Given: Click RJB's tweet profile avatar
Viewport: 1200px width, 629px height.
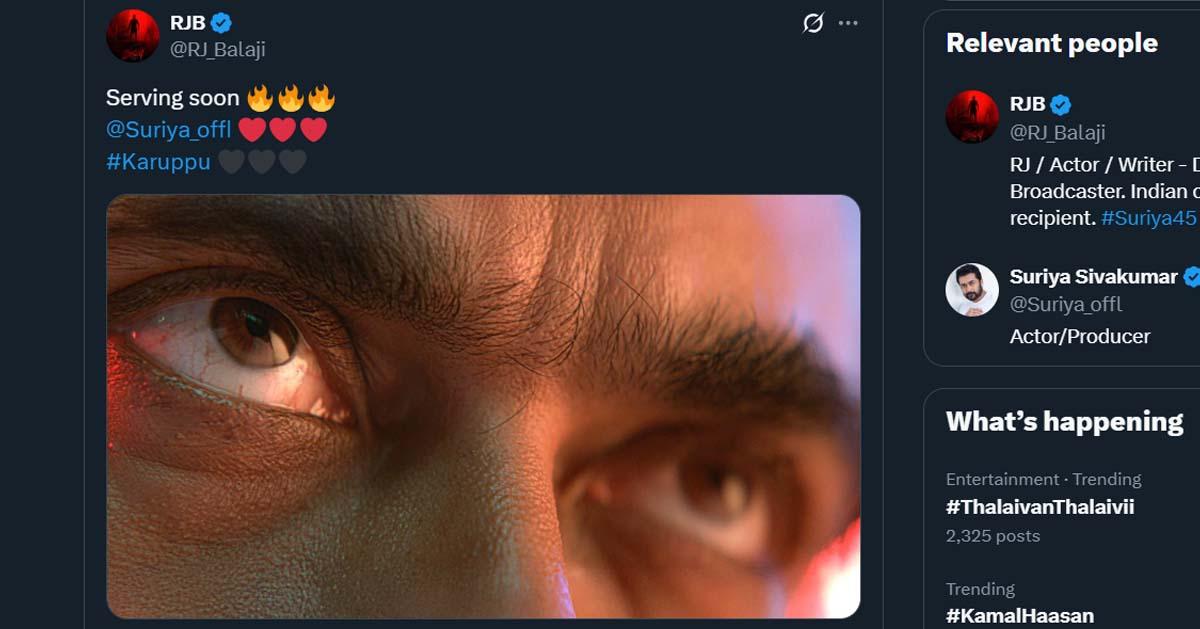Looking at the screenshot, I should [132, 35].
